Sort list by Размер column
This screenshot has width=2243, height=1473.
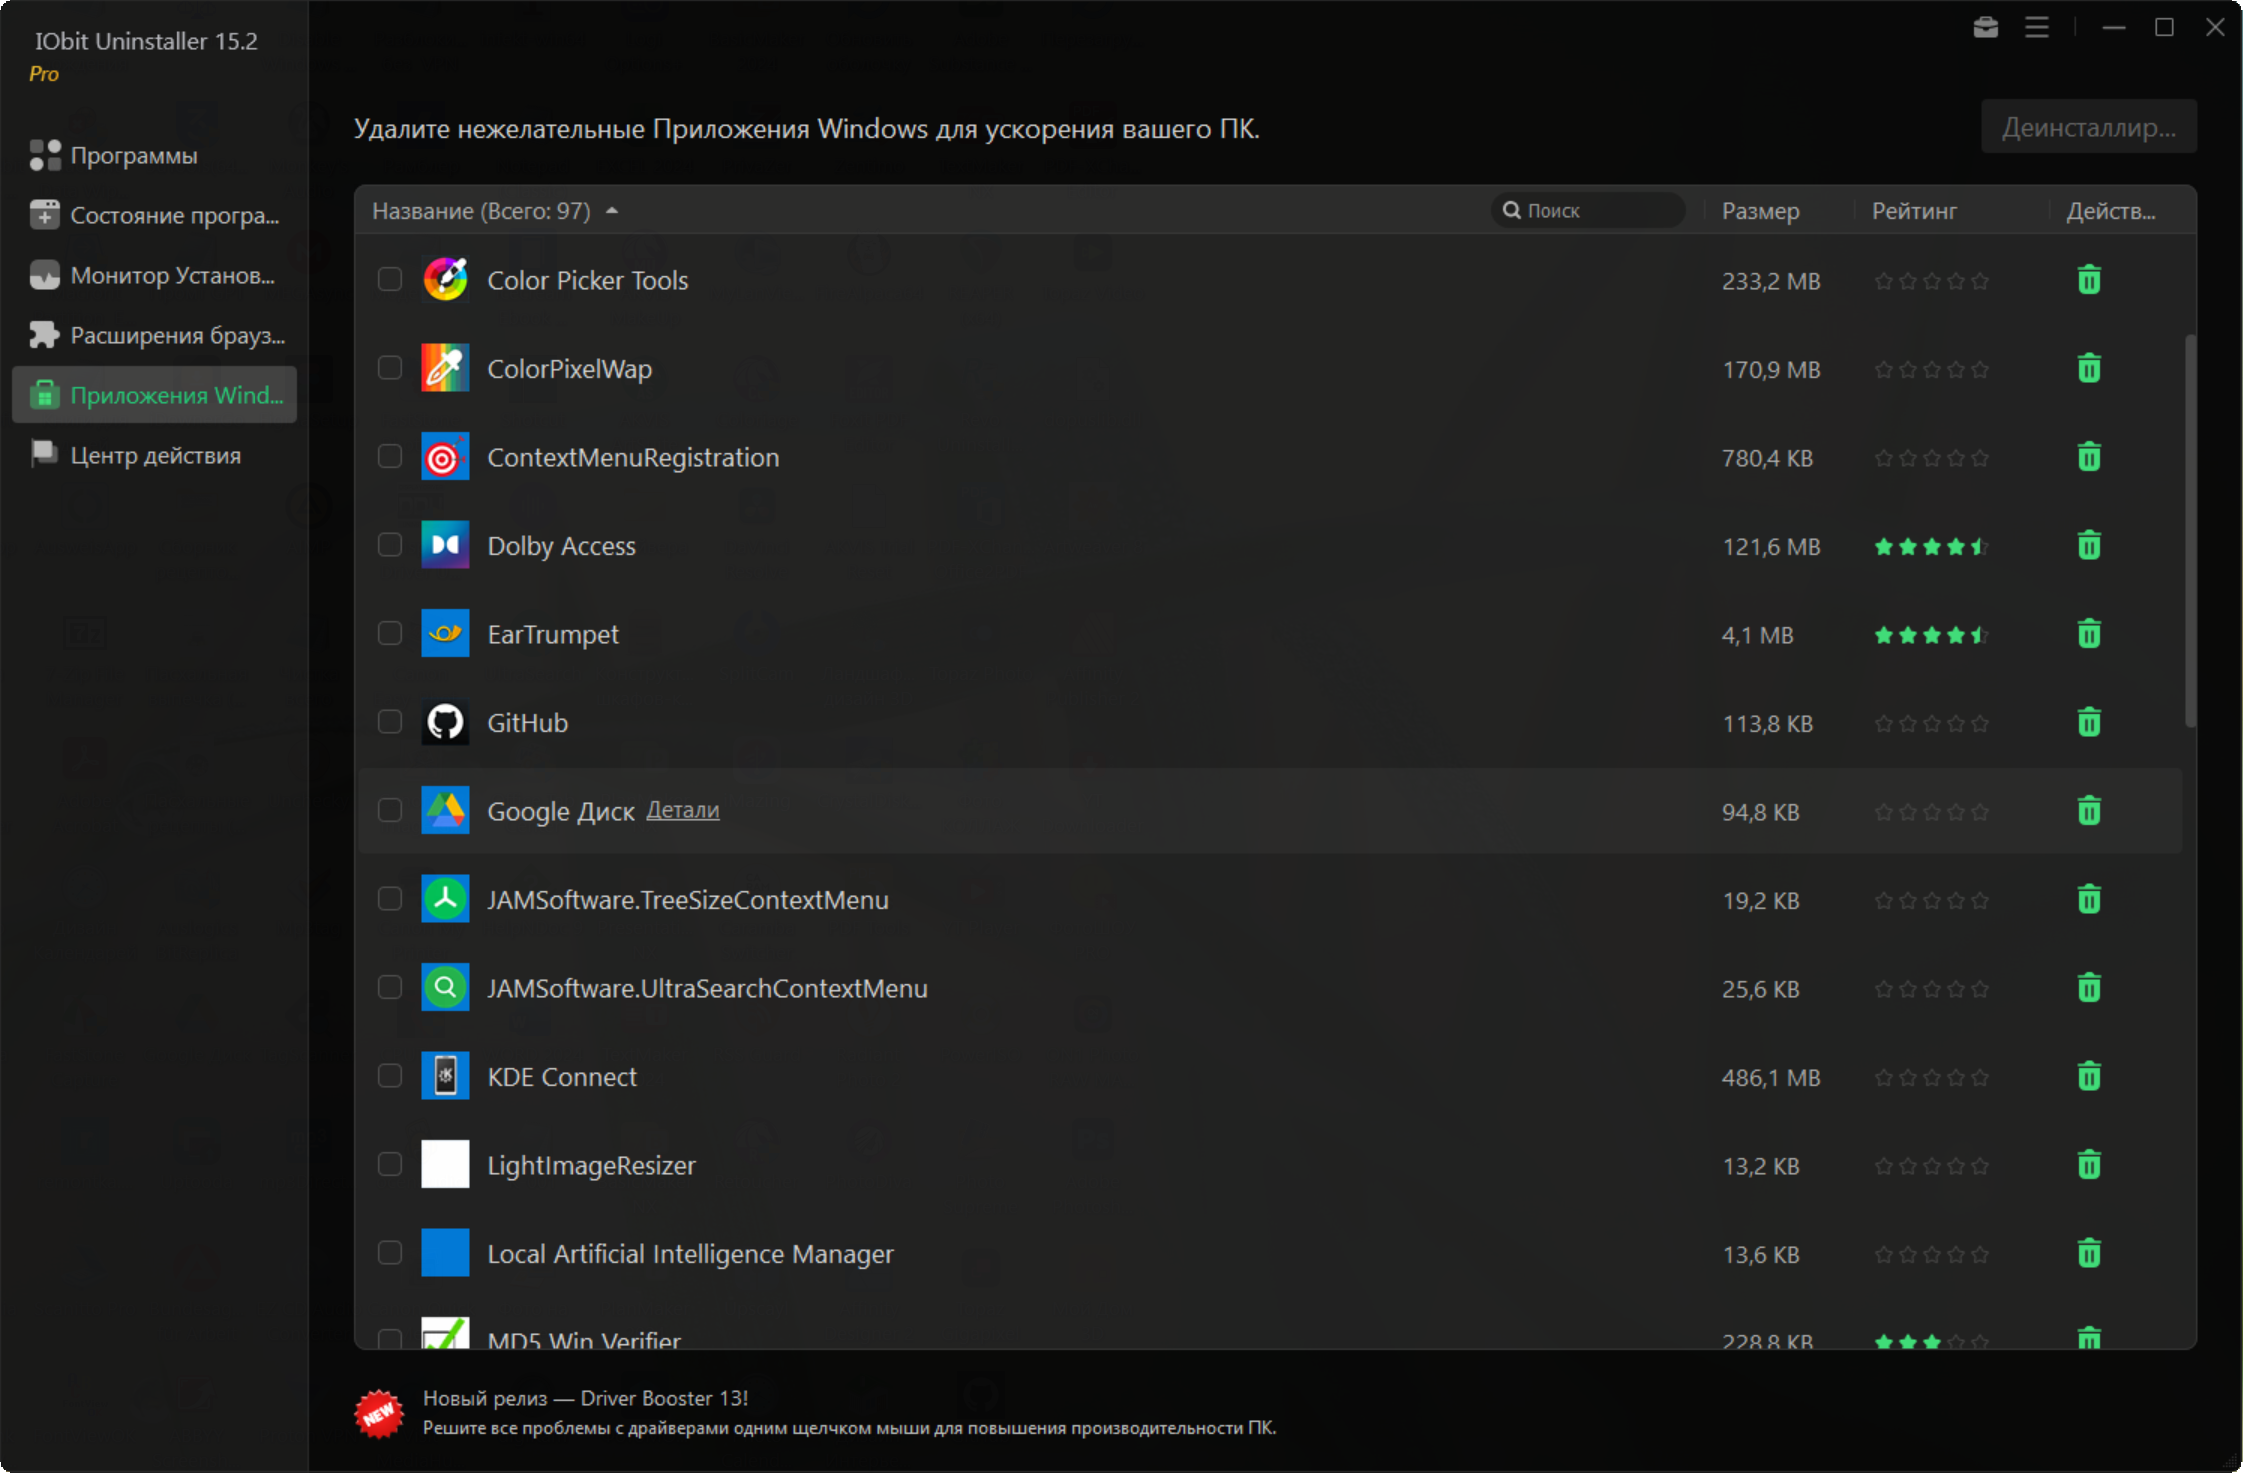click(x=1760, y=211)
